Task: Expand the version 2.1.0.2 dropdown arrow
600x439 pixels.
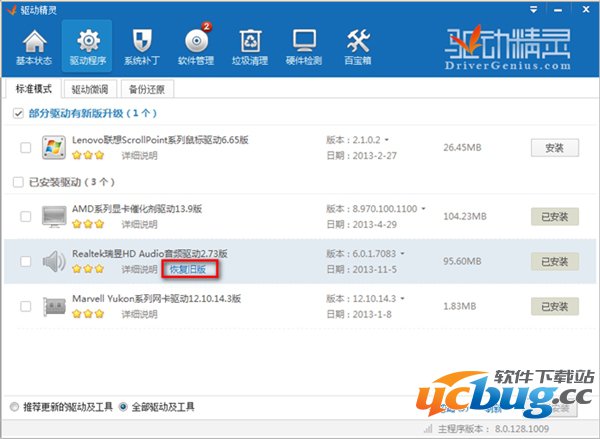Action: pyautogui.click(x=386, y=140)
